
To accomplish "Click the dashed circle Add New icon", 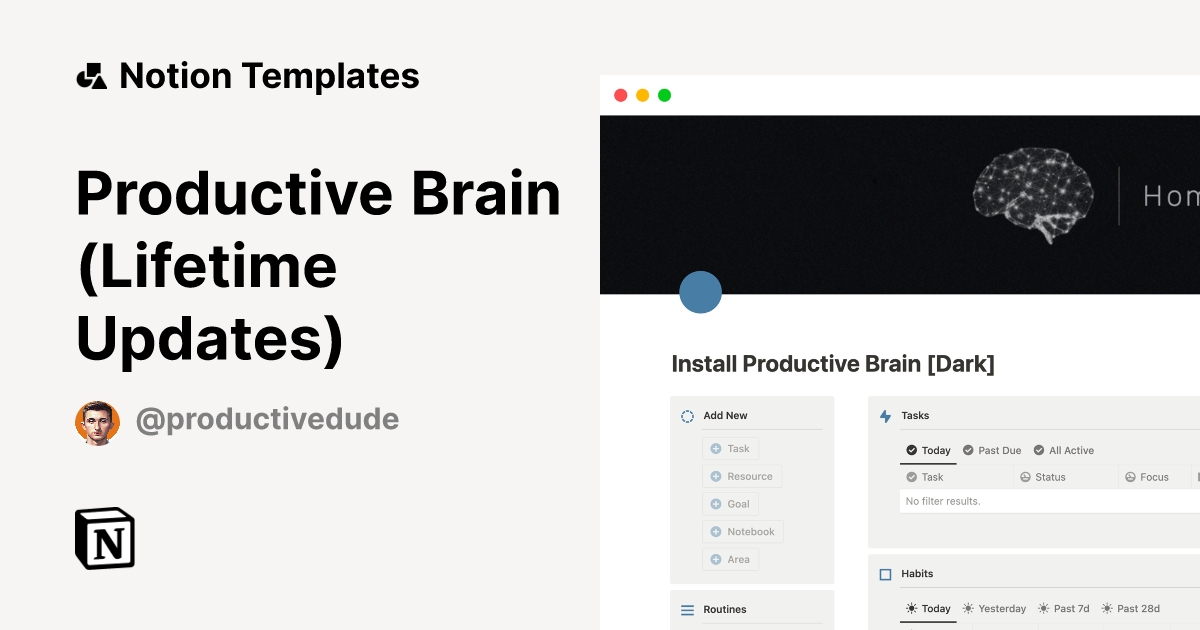I will tap(687, 415).
